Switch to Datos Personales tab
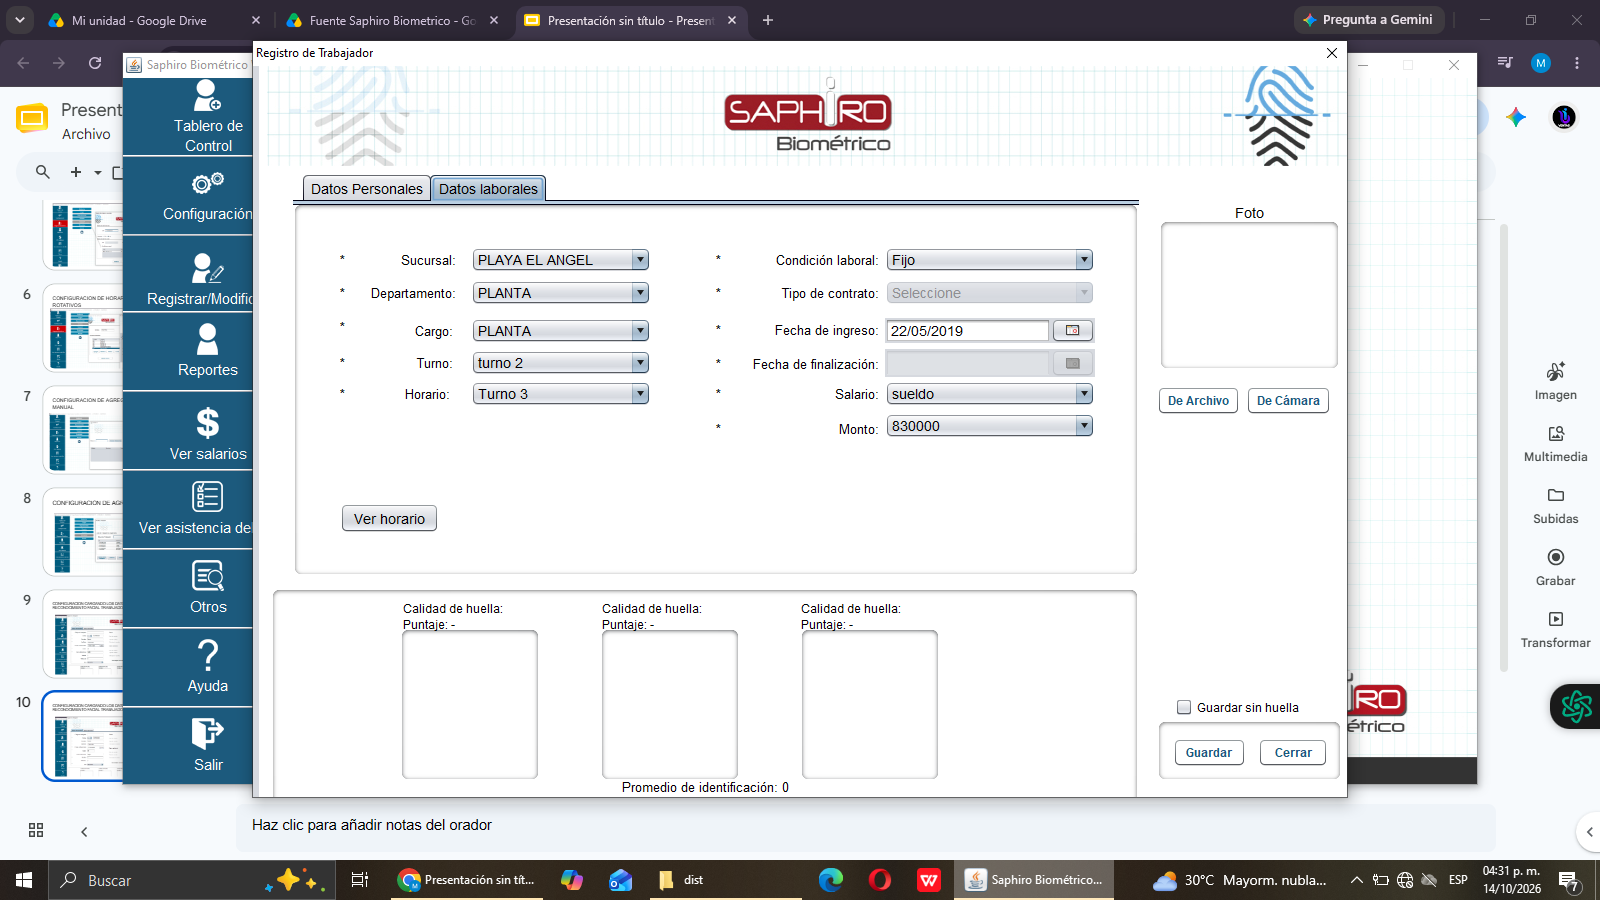The image size is (1600, 900). [366, 189]
